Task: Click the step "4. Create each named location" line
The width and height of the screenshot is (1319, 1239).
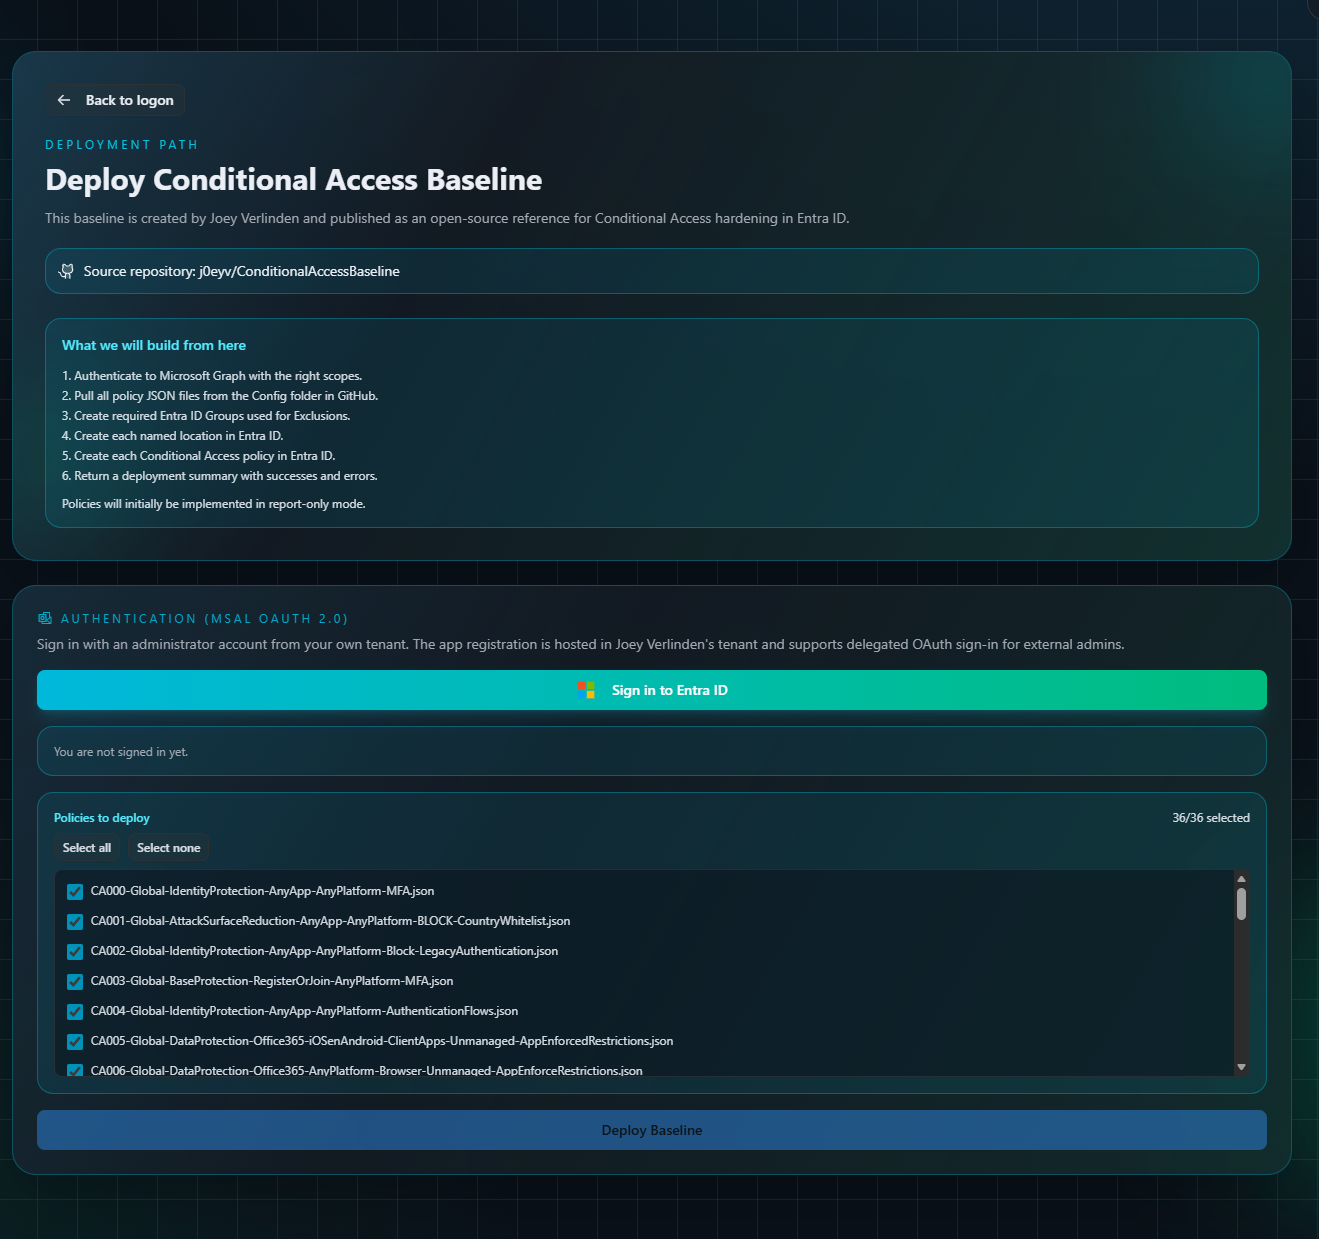Action: [x=173, y=436]
